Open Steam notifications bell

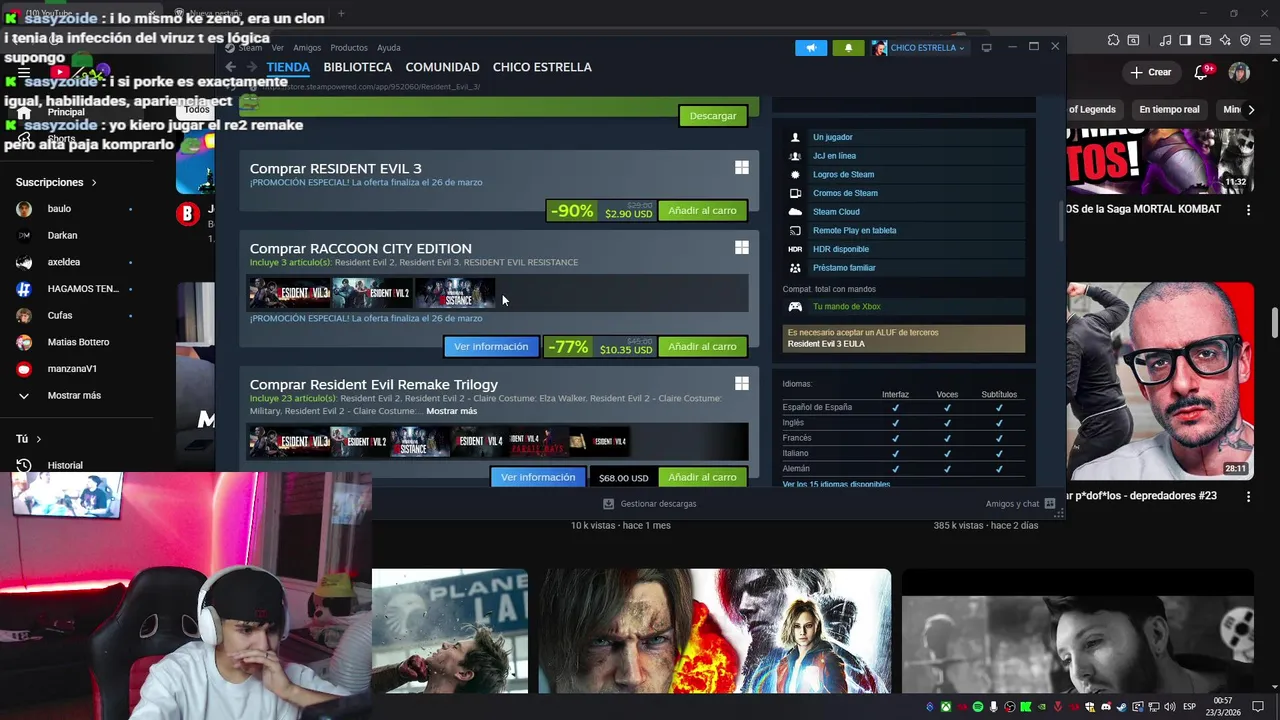tap(848, 48)
